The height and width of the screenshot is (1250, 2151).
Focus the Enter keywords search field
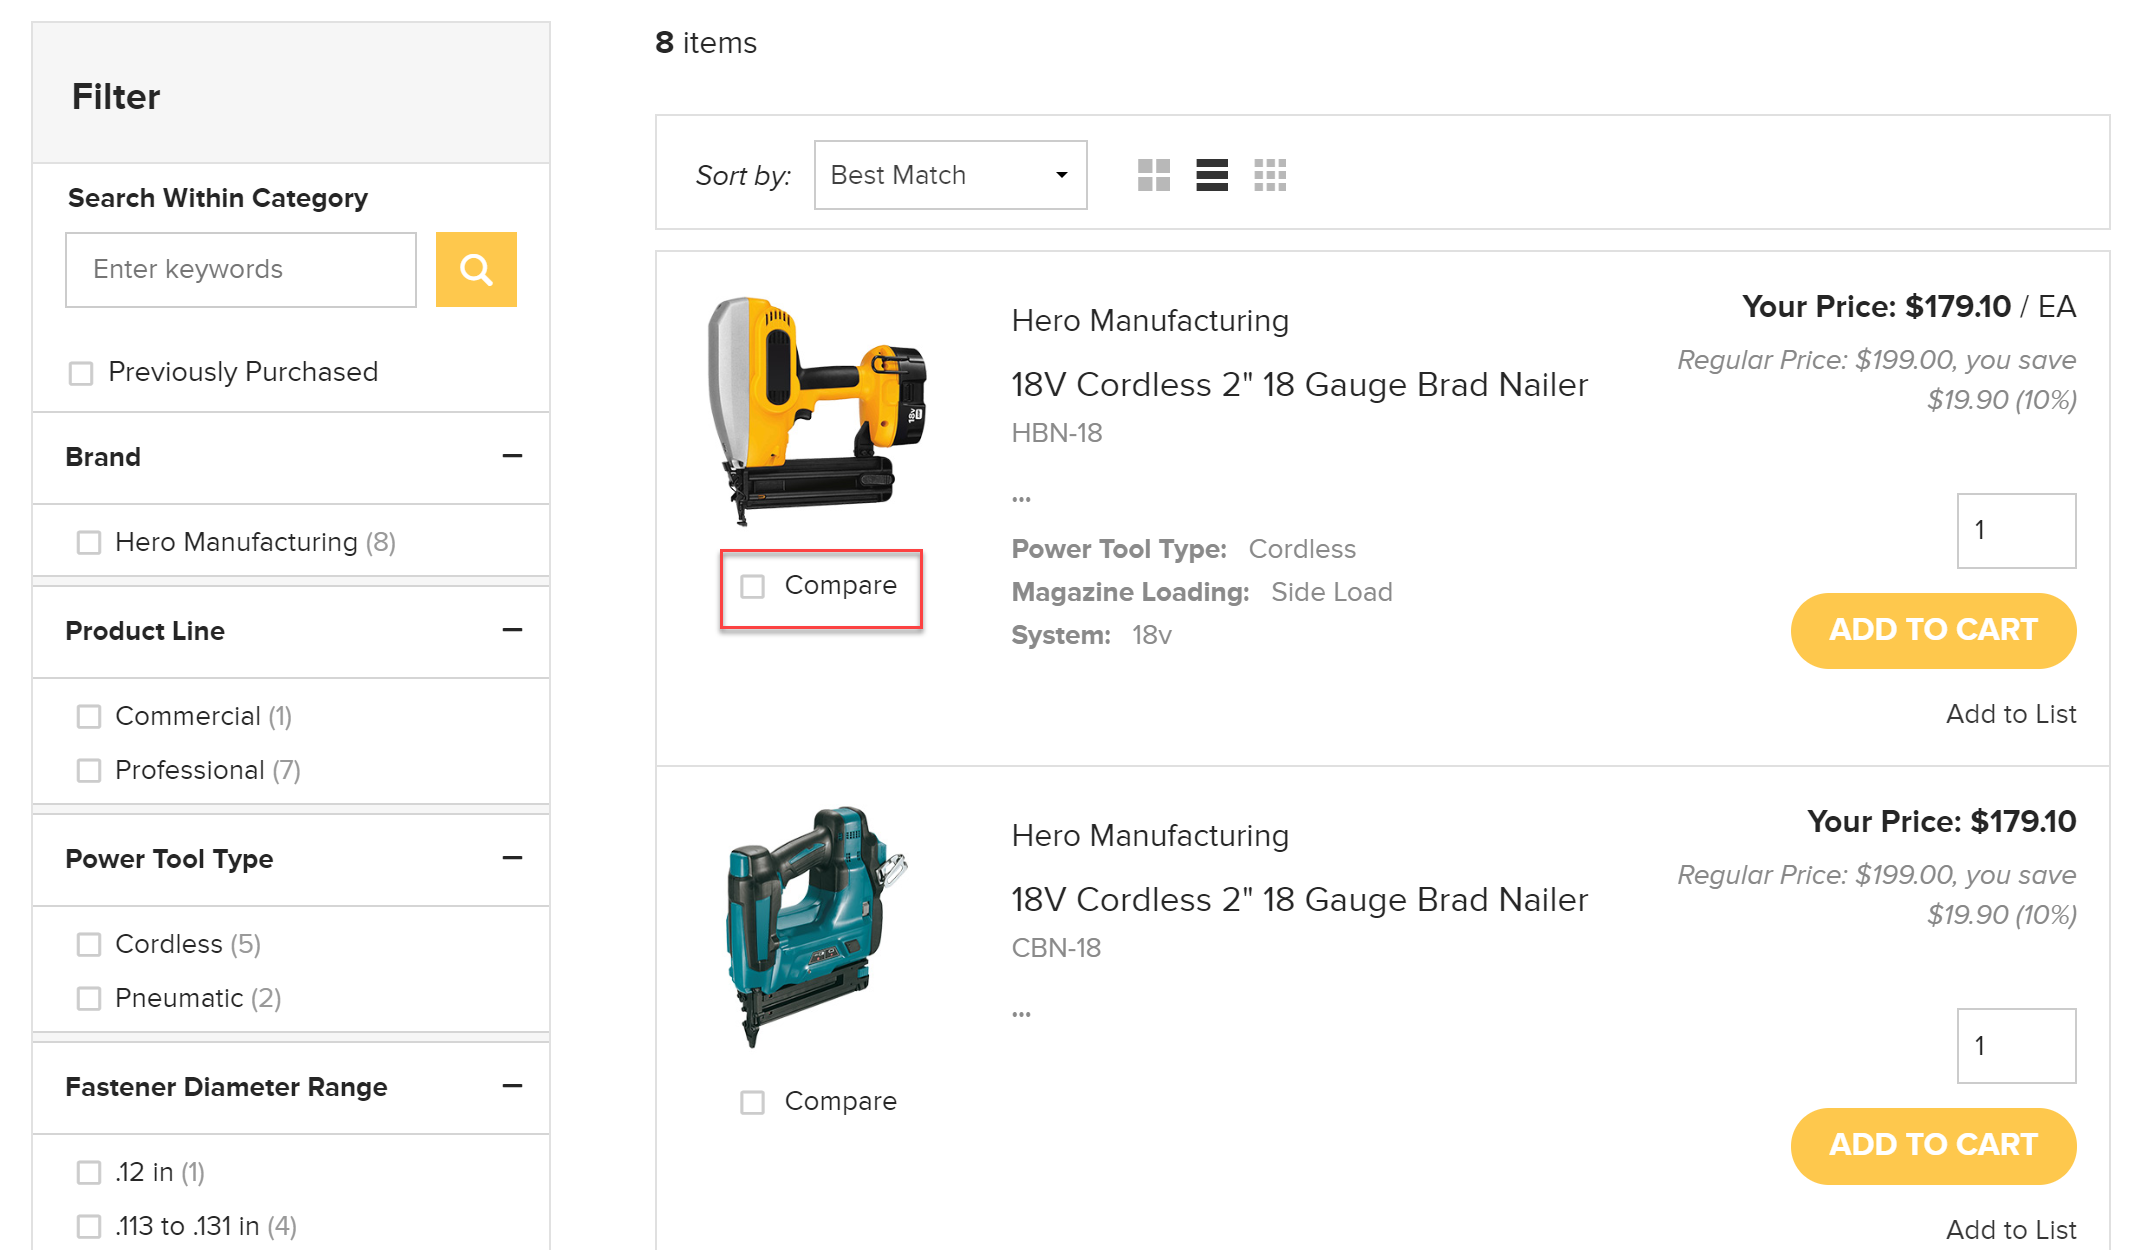(241, 269)
